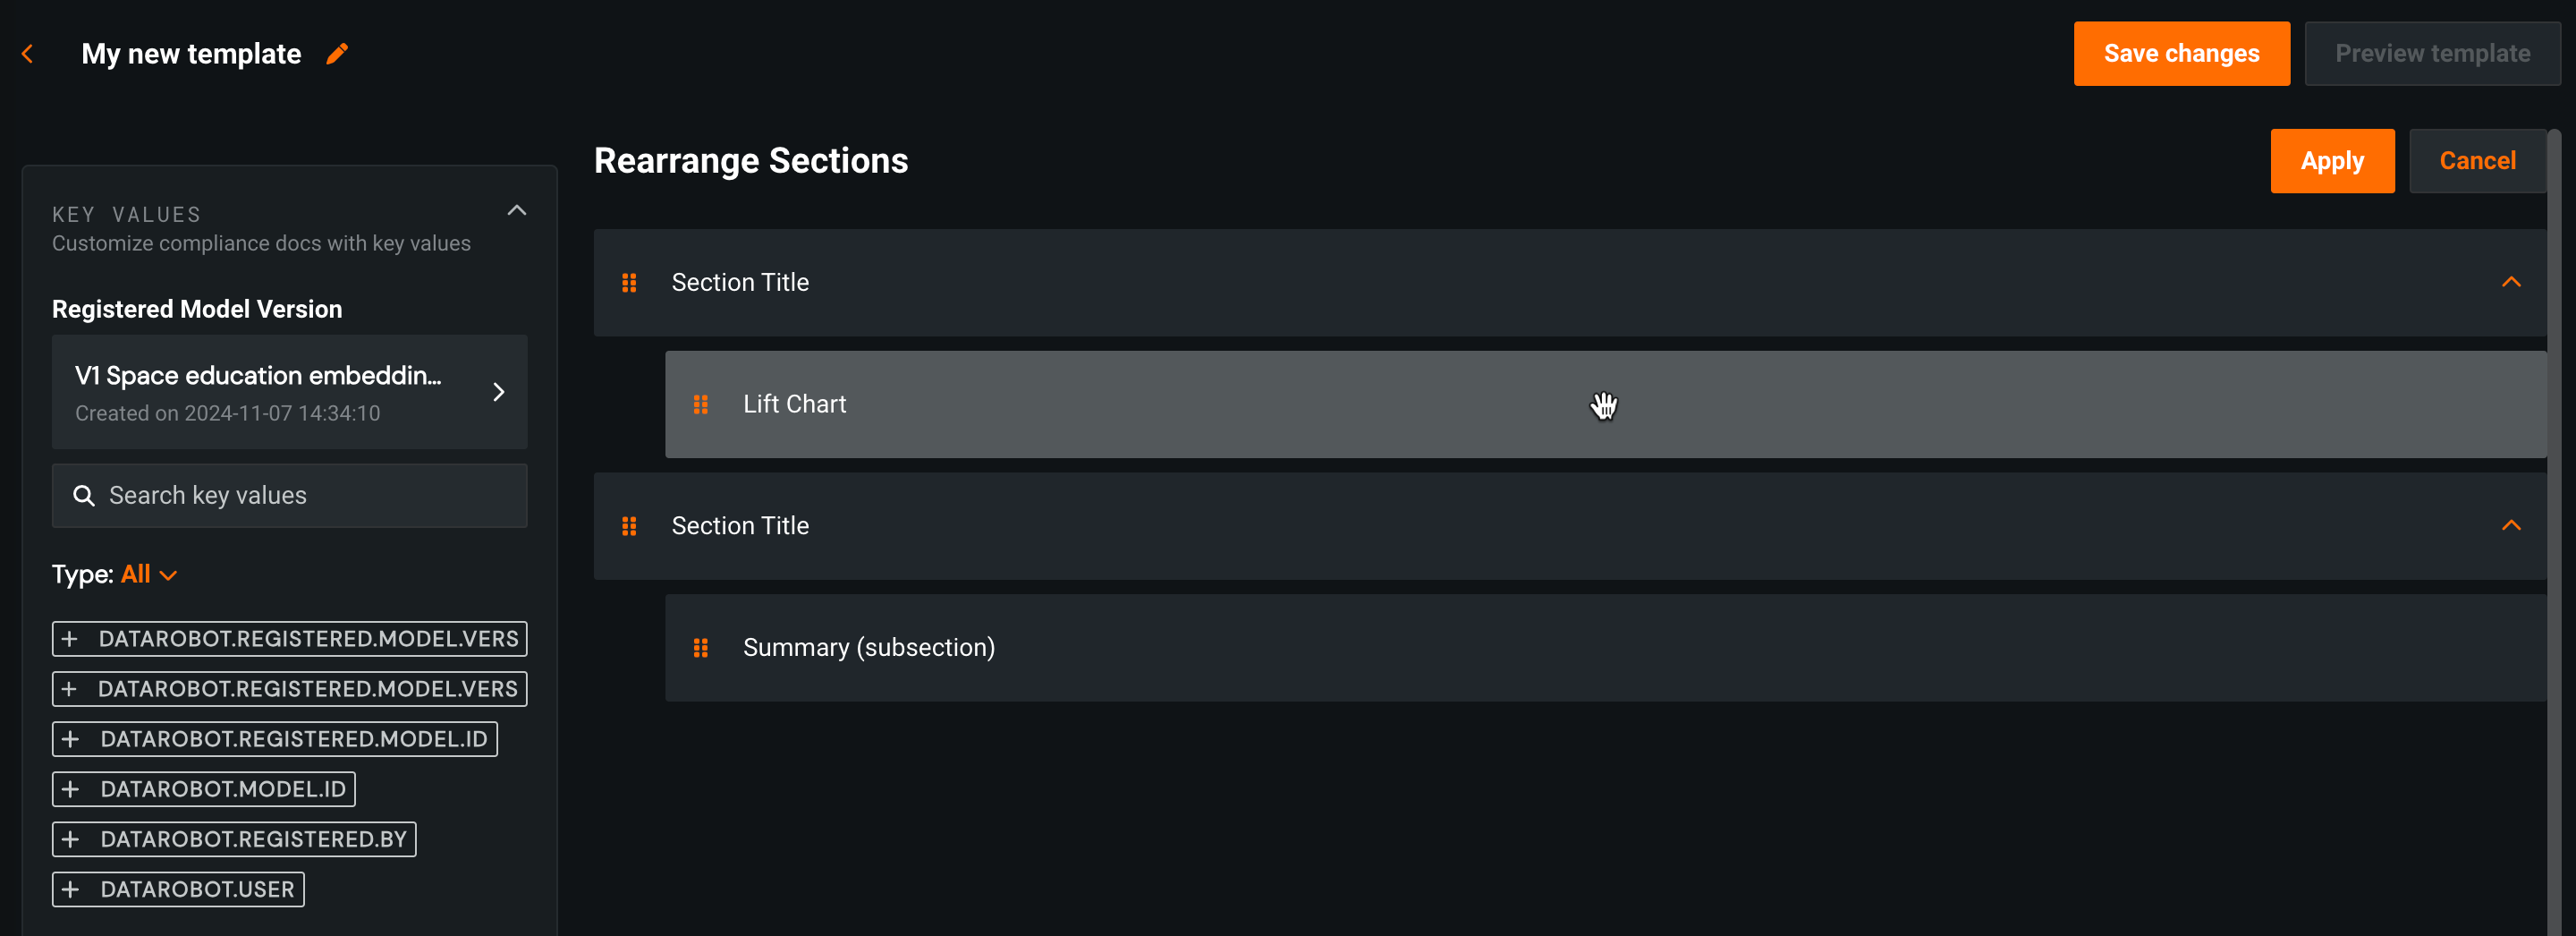Screen dimensions: 2576x936
Task: Click the pencil icon to rename template
Action: click(x=337, y=54)
